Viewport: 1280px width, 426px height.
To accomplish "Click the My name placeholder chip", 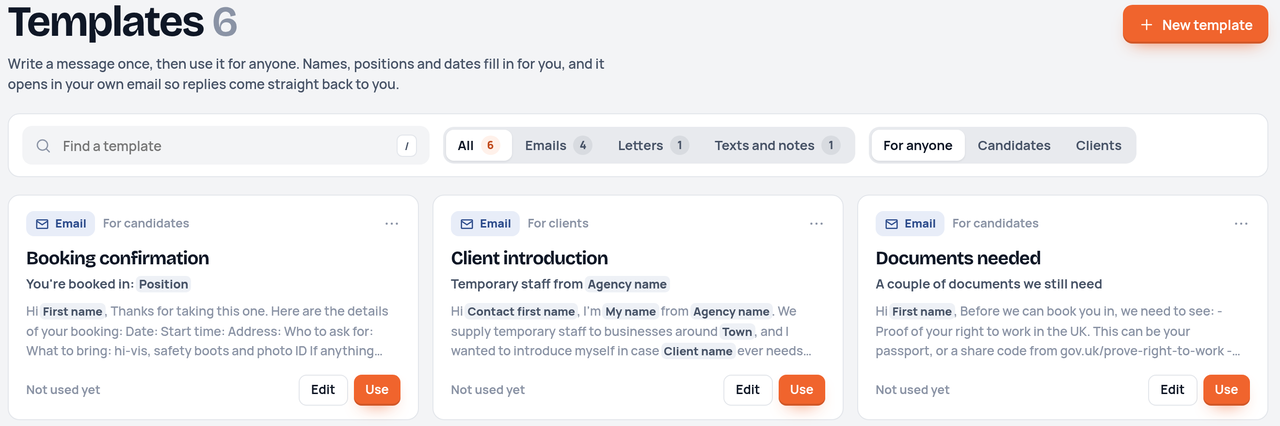I will pyautogui.click(x=631, y=311).
